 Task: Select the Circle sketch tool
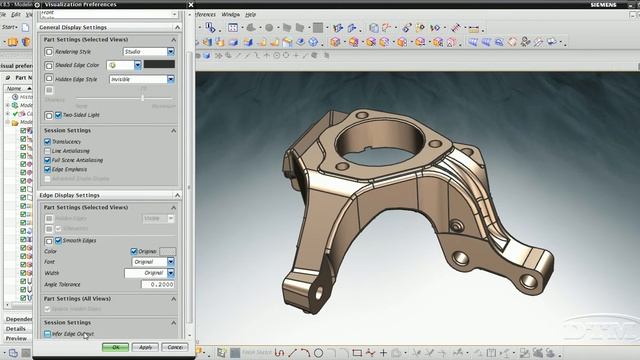point(319,353)
